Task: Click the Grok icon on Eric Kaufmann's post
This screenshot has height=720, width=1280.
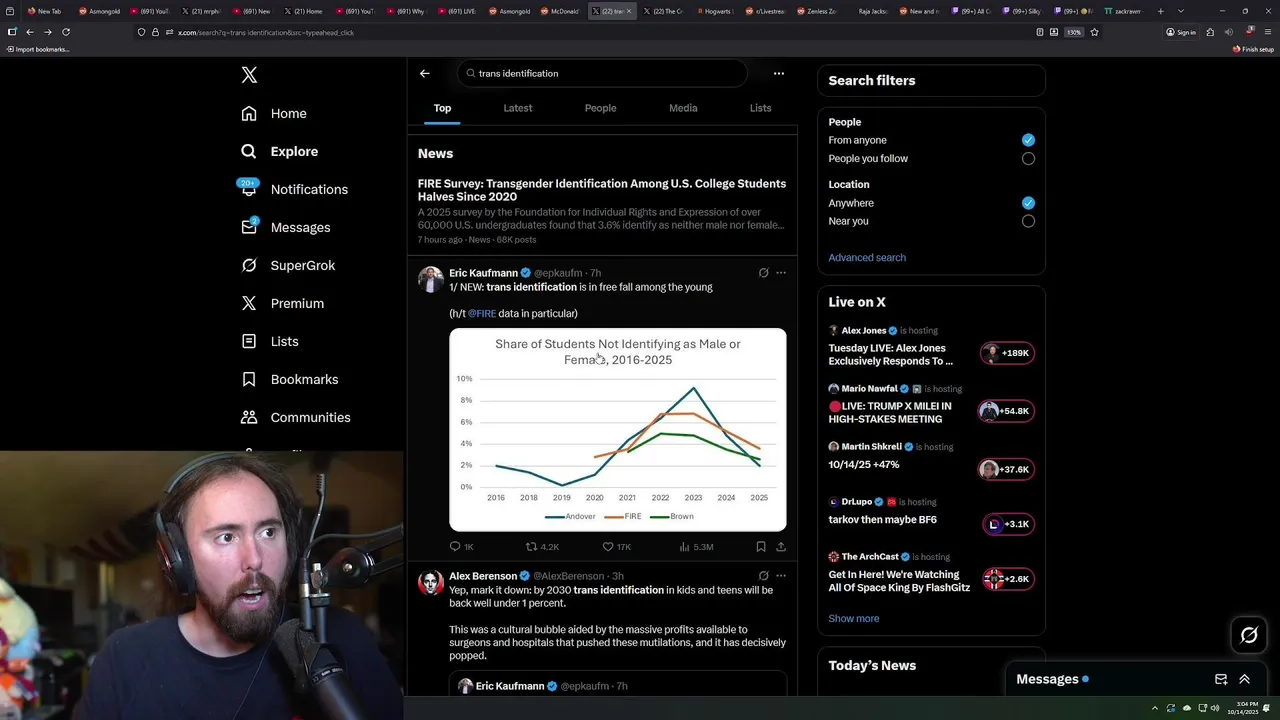Action: click(x=763, y=273)
